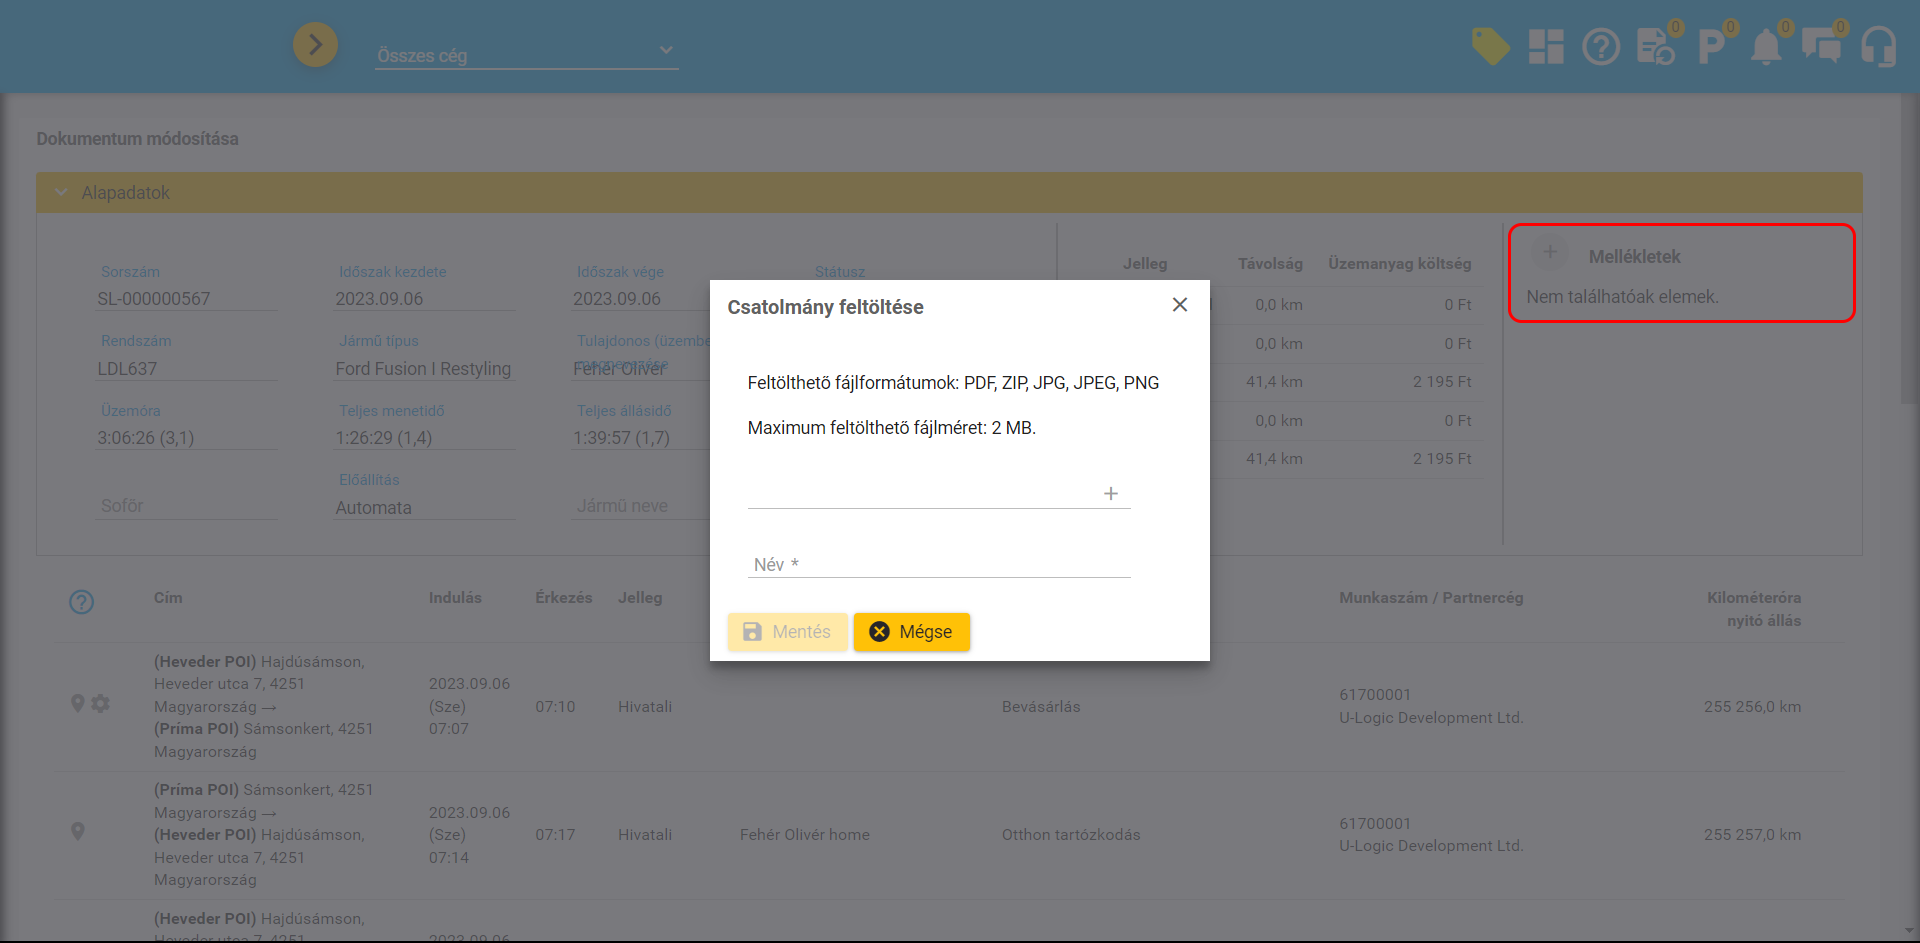Image resolution: width=1920 pixels, height=943 pixels.
Task: Click the settings gear in first trip row
Action: [101, 704]
